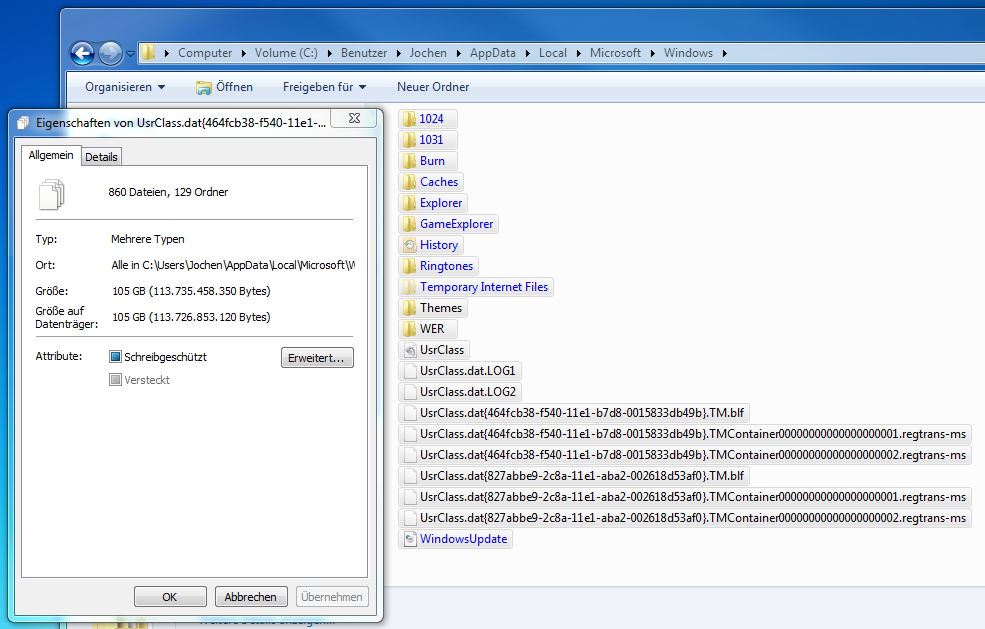
Task: Expand arrow after Benutzer breadcrumb
Action: click(x=398, y=53)
